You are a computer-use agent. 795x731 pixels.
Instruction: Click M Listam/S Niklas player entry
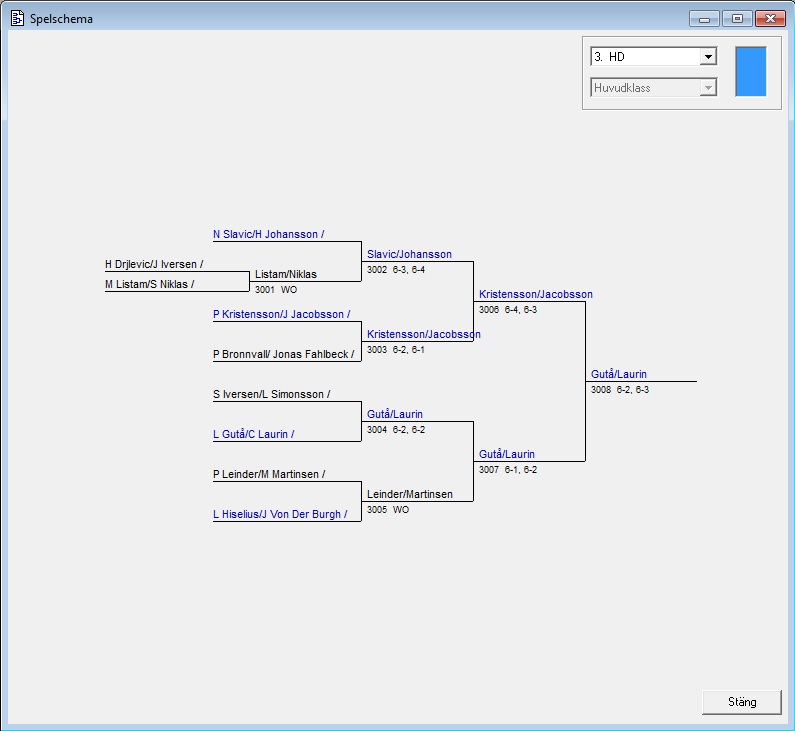(x=149, y=285)
